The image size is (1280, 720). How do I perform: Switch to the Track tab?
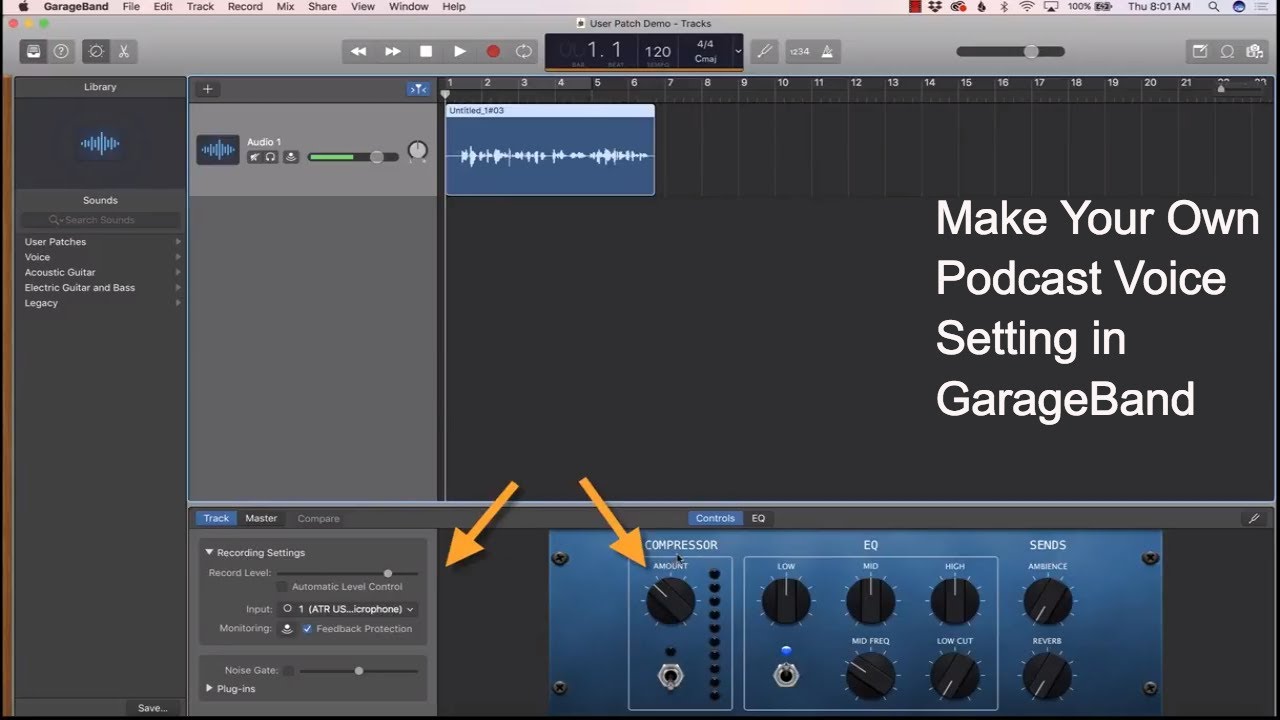(216, 518)
